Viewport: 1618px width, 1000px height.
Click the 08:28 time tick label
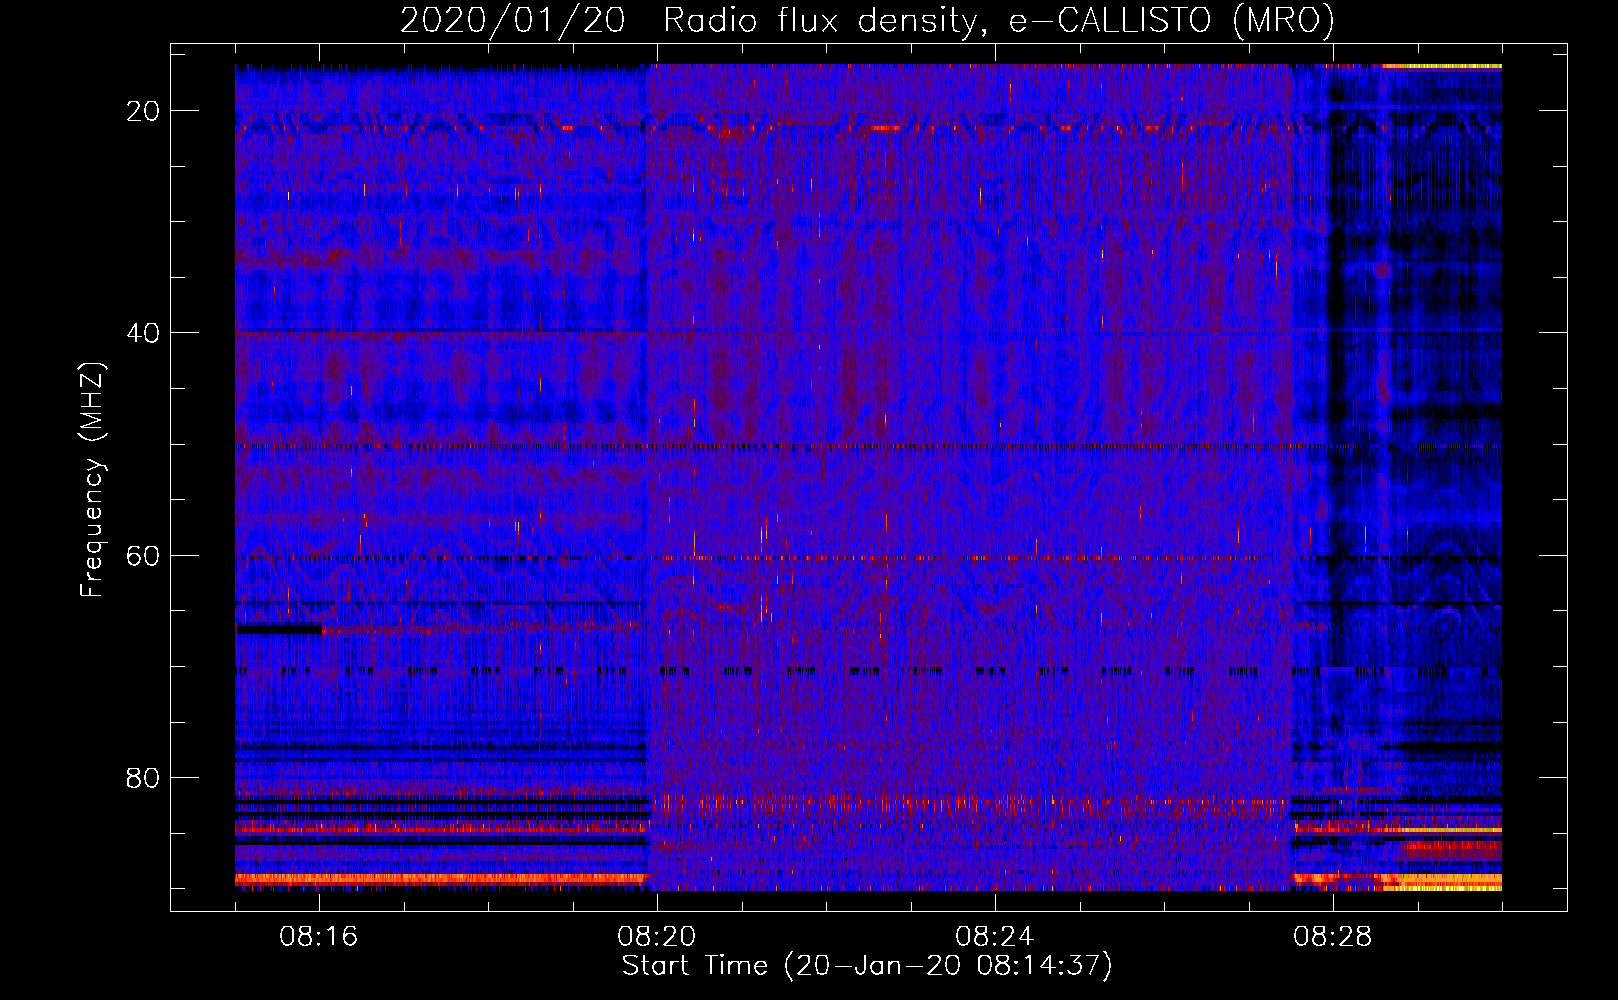coord(1333,937)
